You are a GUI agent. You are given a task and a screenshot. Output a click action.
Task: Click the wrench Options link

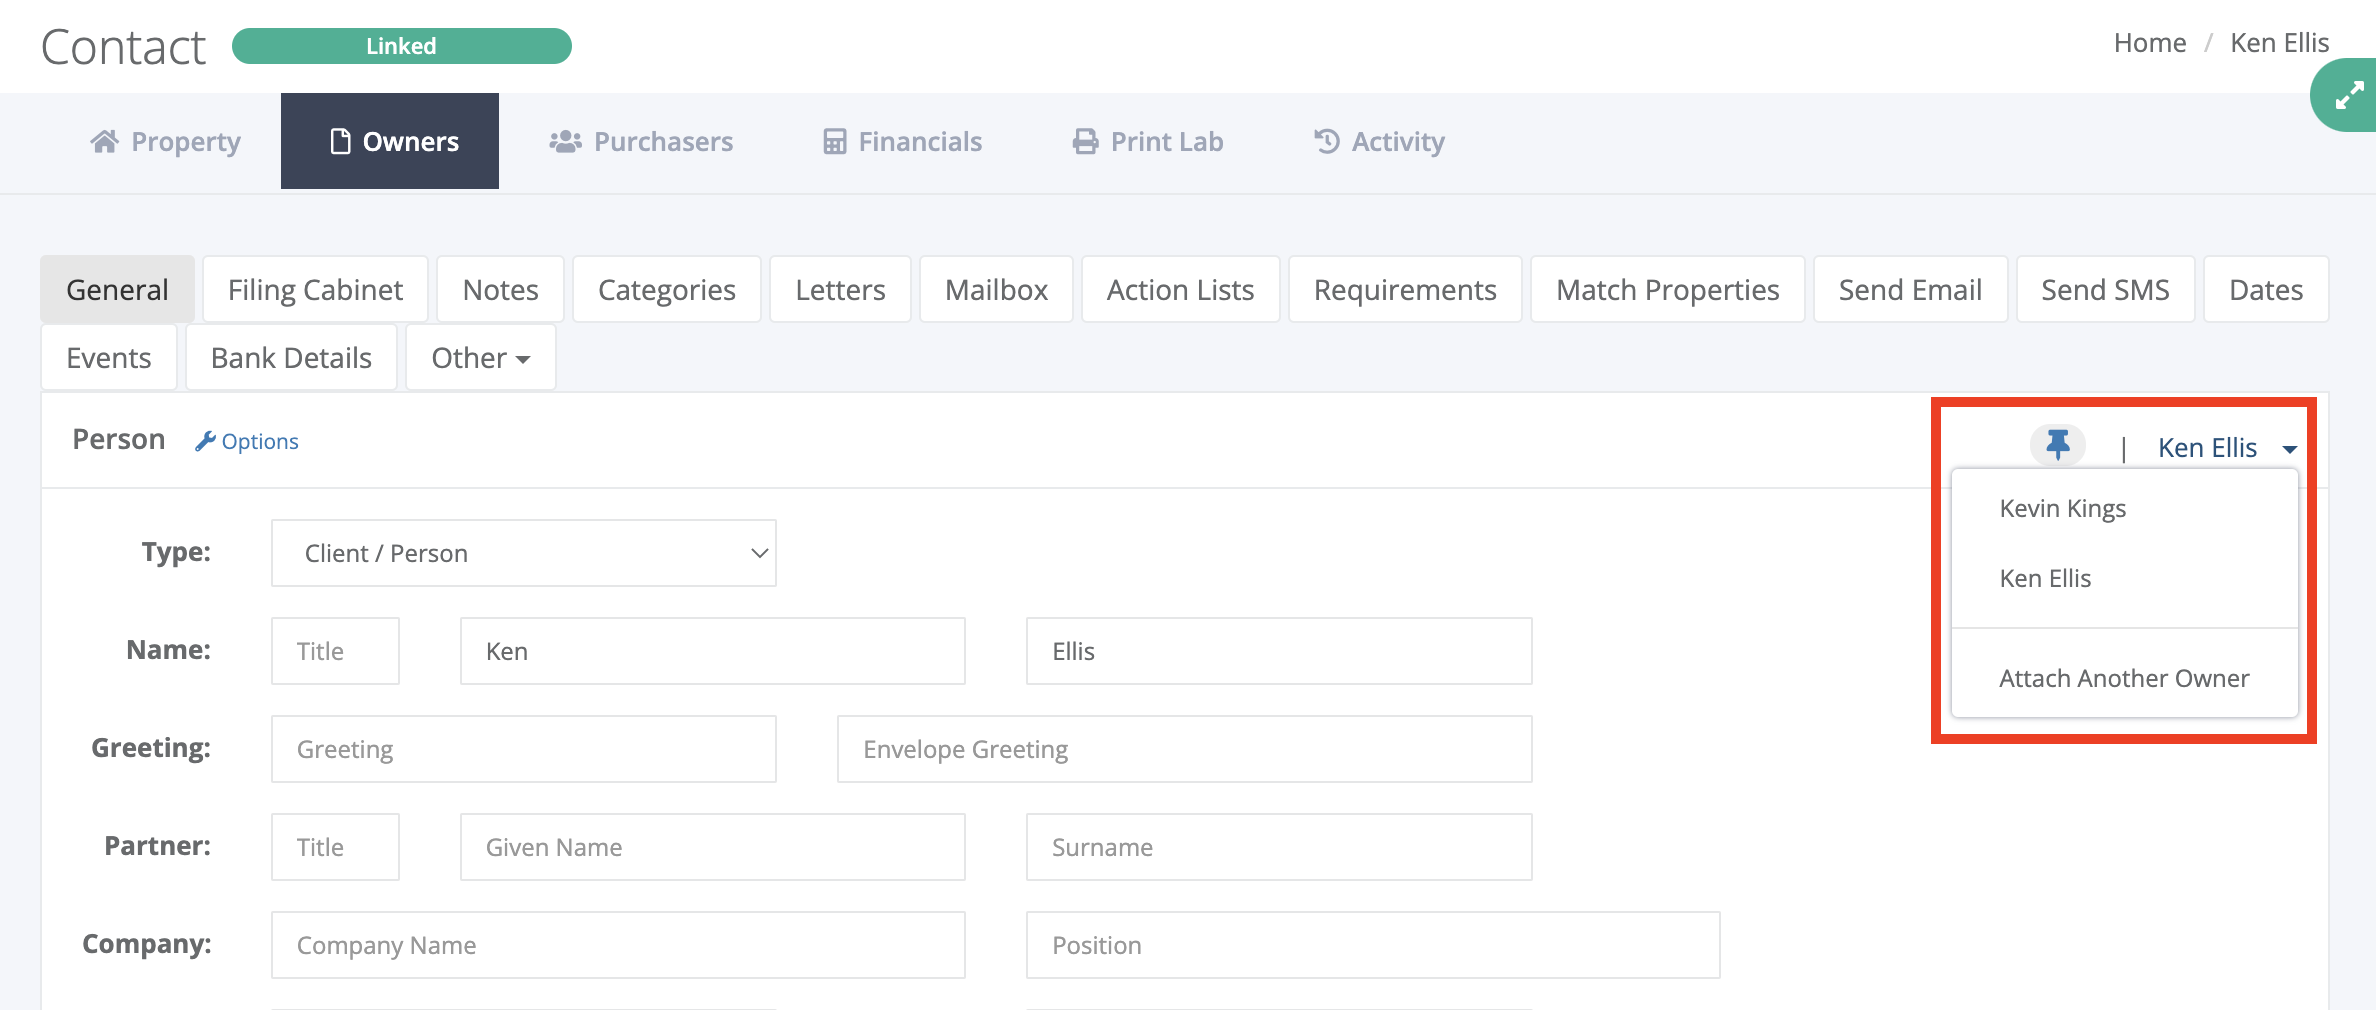point(247,441)
